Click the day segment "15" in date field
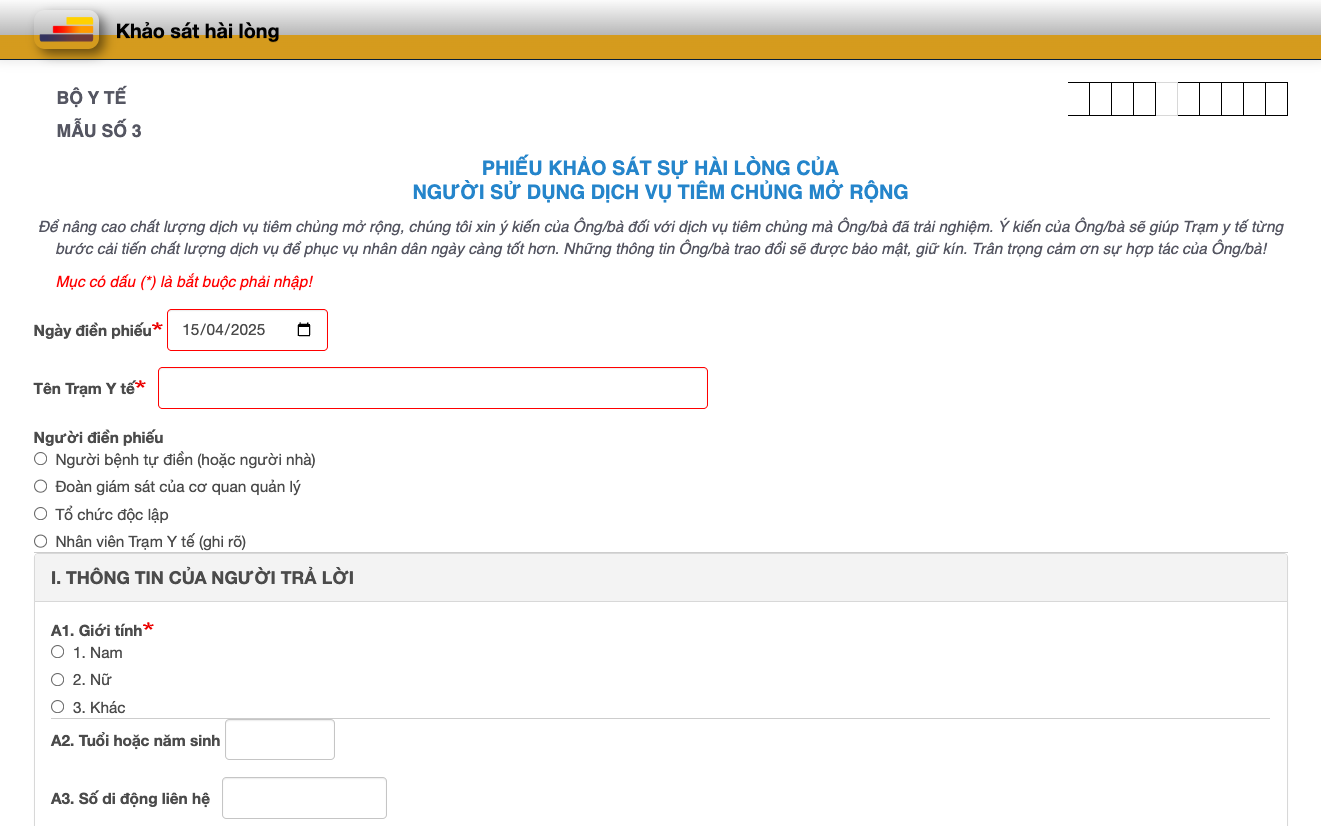This screenshot has width=1321, height=826. [x=192, y=330]
